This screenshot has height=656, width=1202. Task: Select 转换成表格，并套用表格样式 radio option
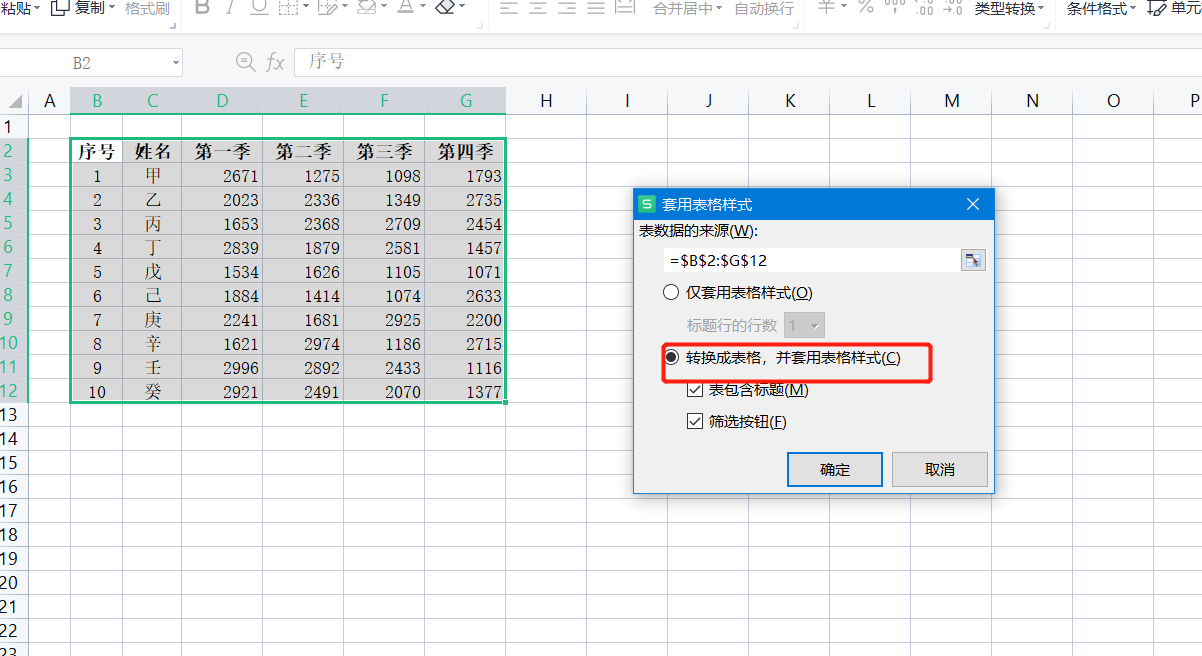(672, 358)
